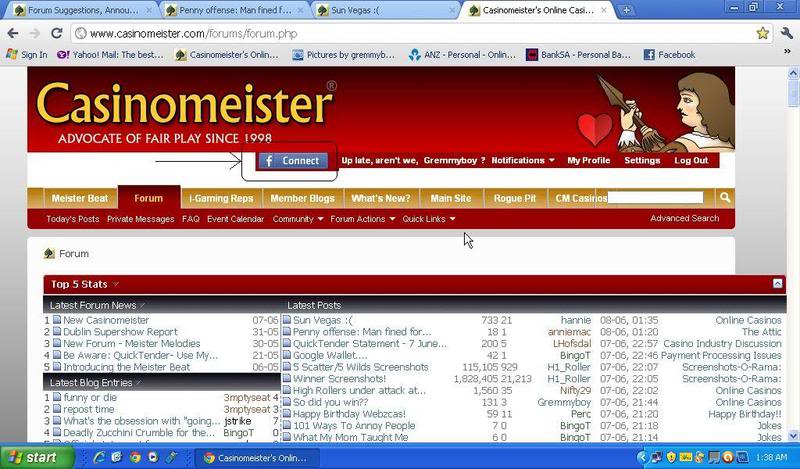Click Casinomeister taskbar window button
Screen dimensions: 800x469
(x=257, y=458)
